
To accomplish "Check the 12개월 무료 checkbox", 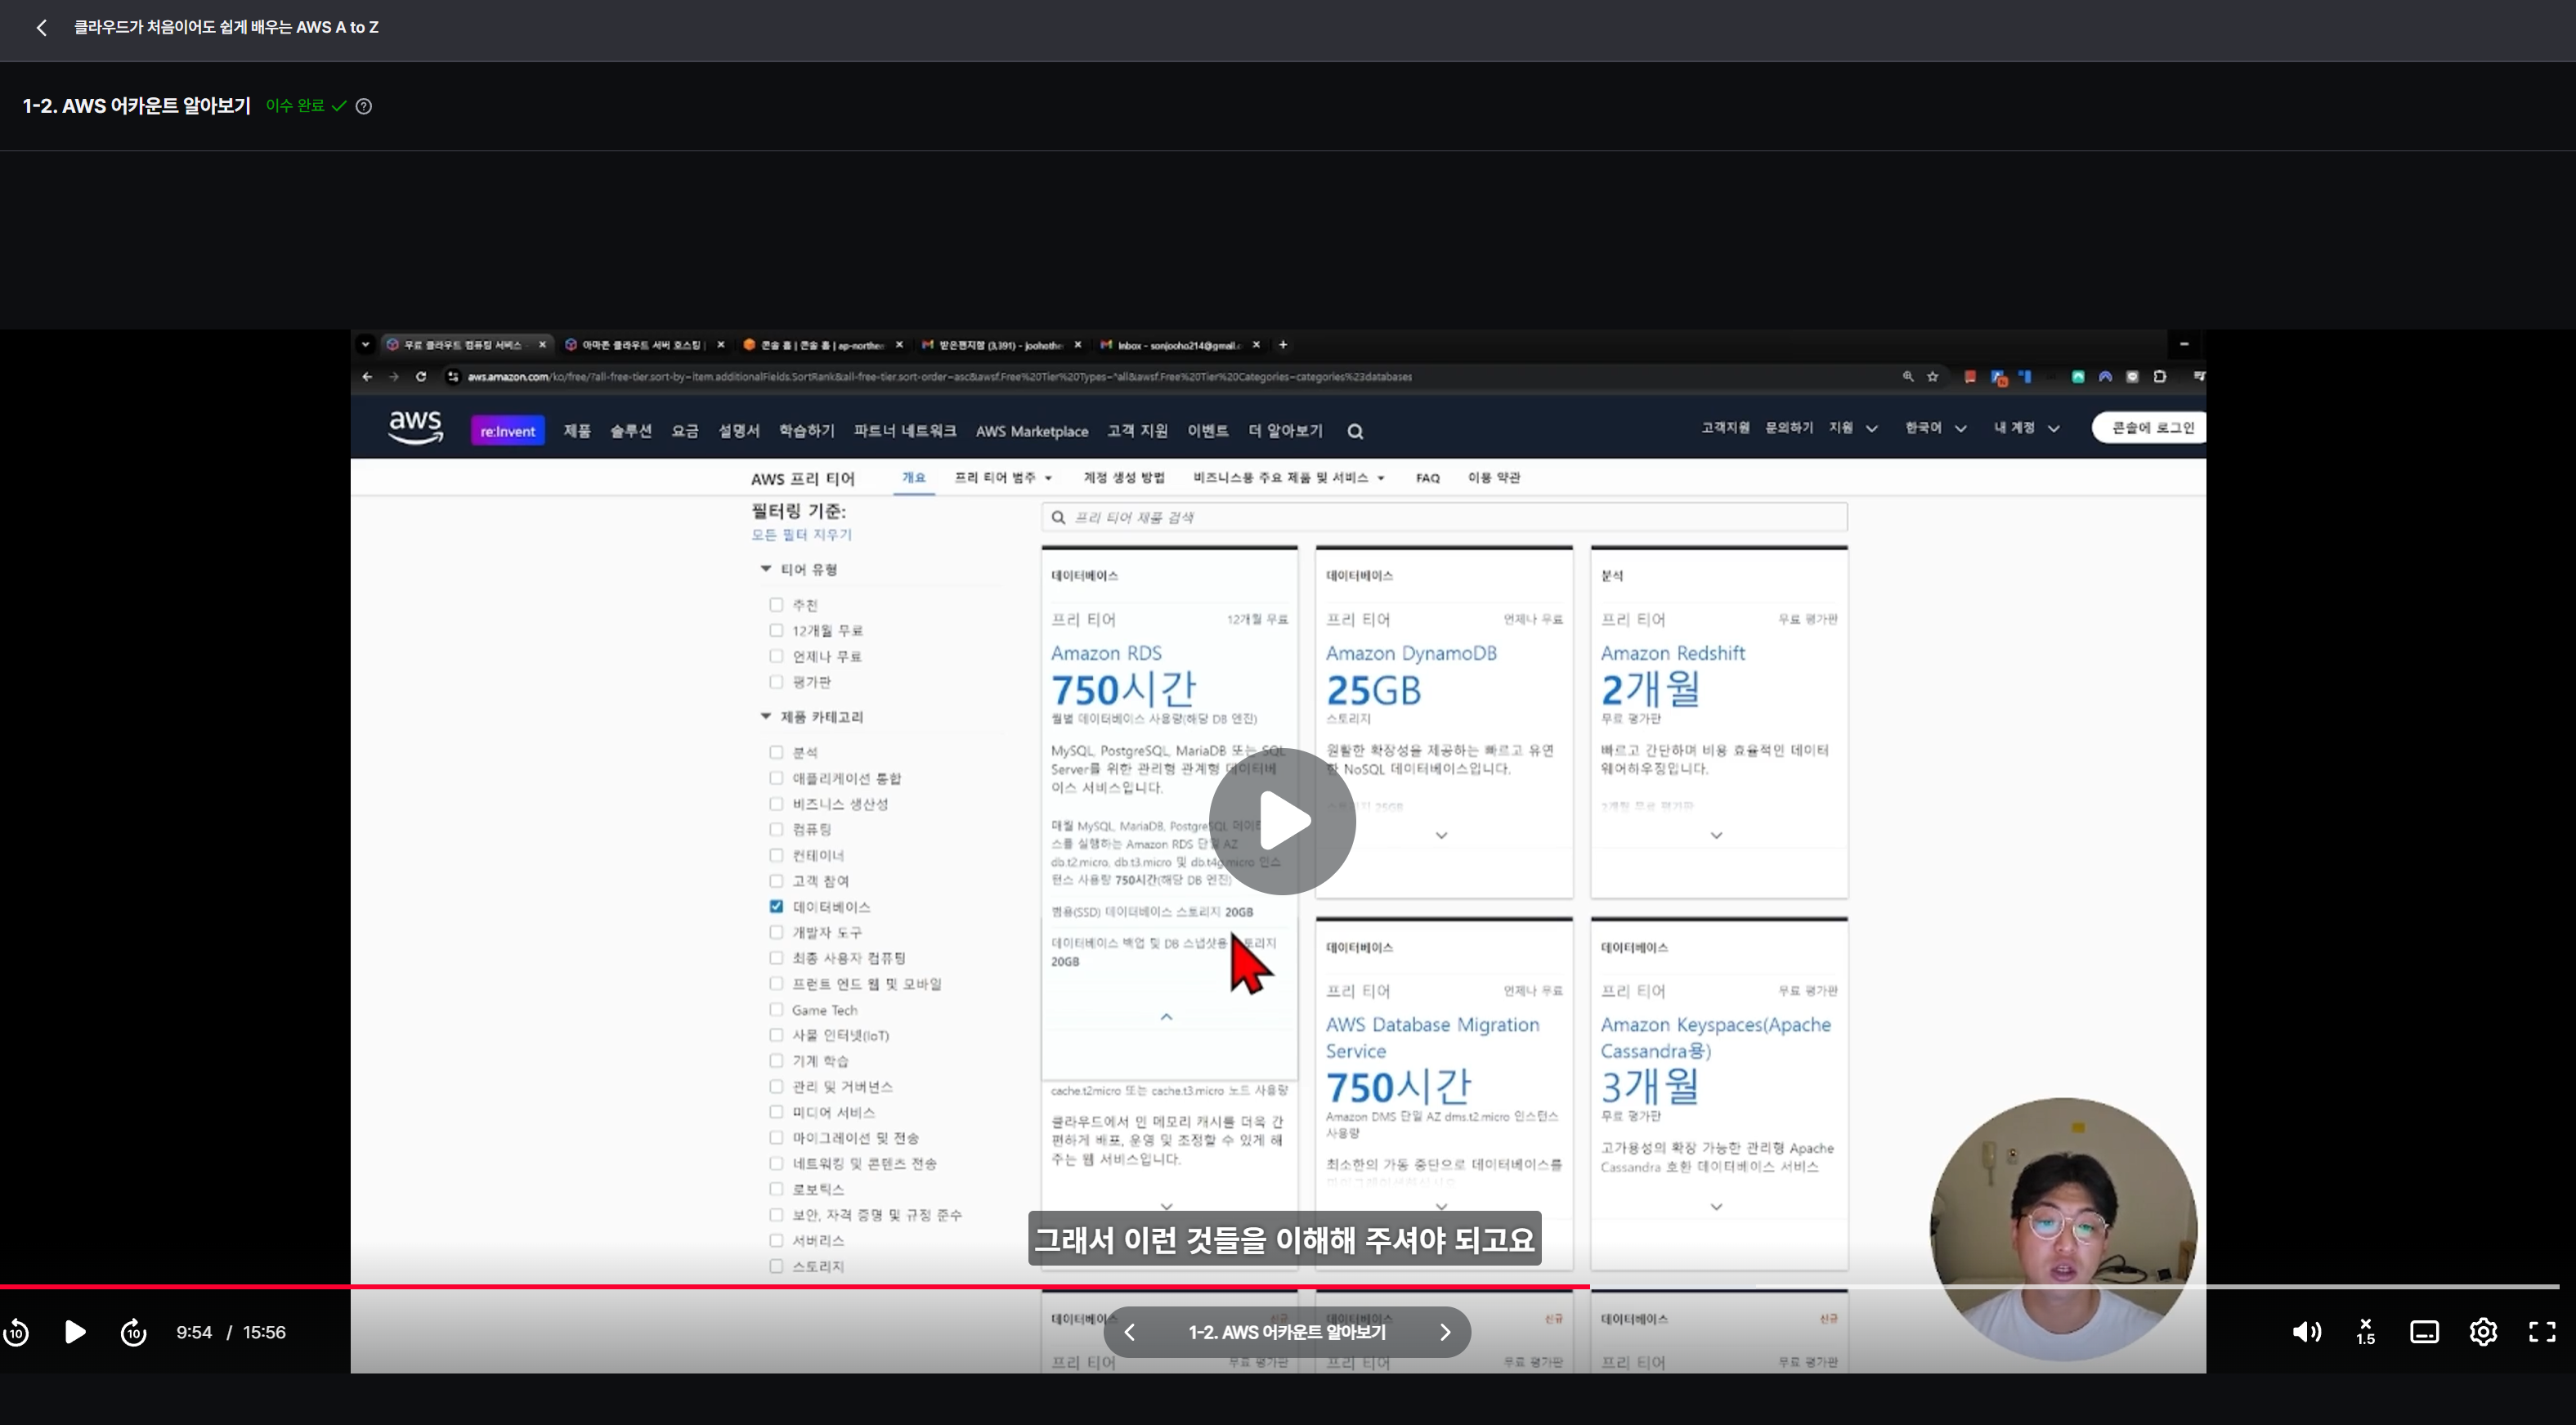I will tap(776, 631).
